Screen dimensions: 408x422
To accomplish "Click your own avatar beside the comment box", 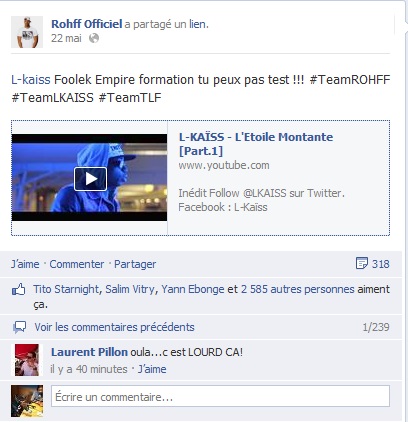I will 27,401.
